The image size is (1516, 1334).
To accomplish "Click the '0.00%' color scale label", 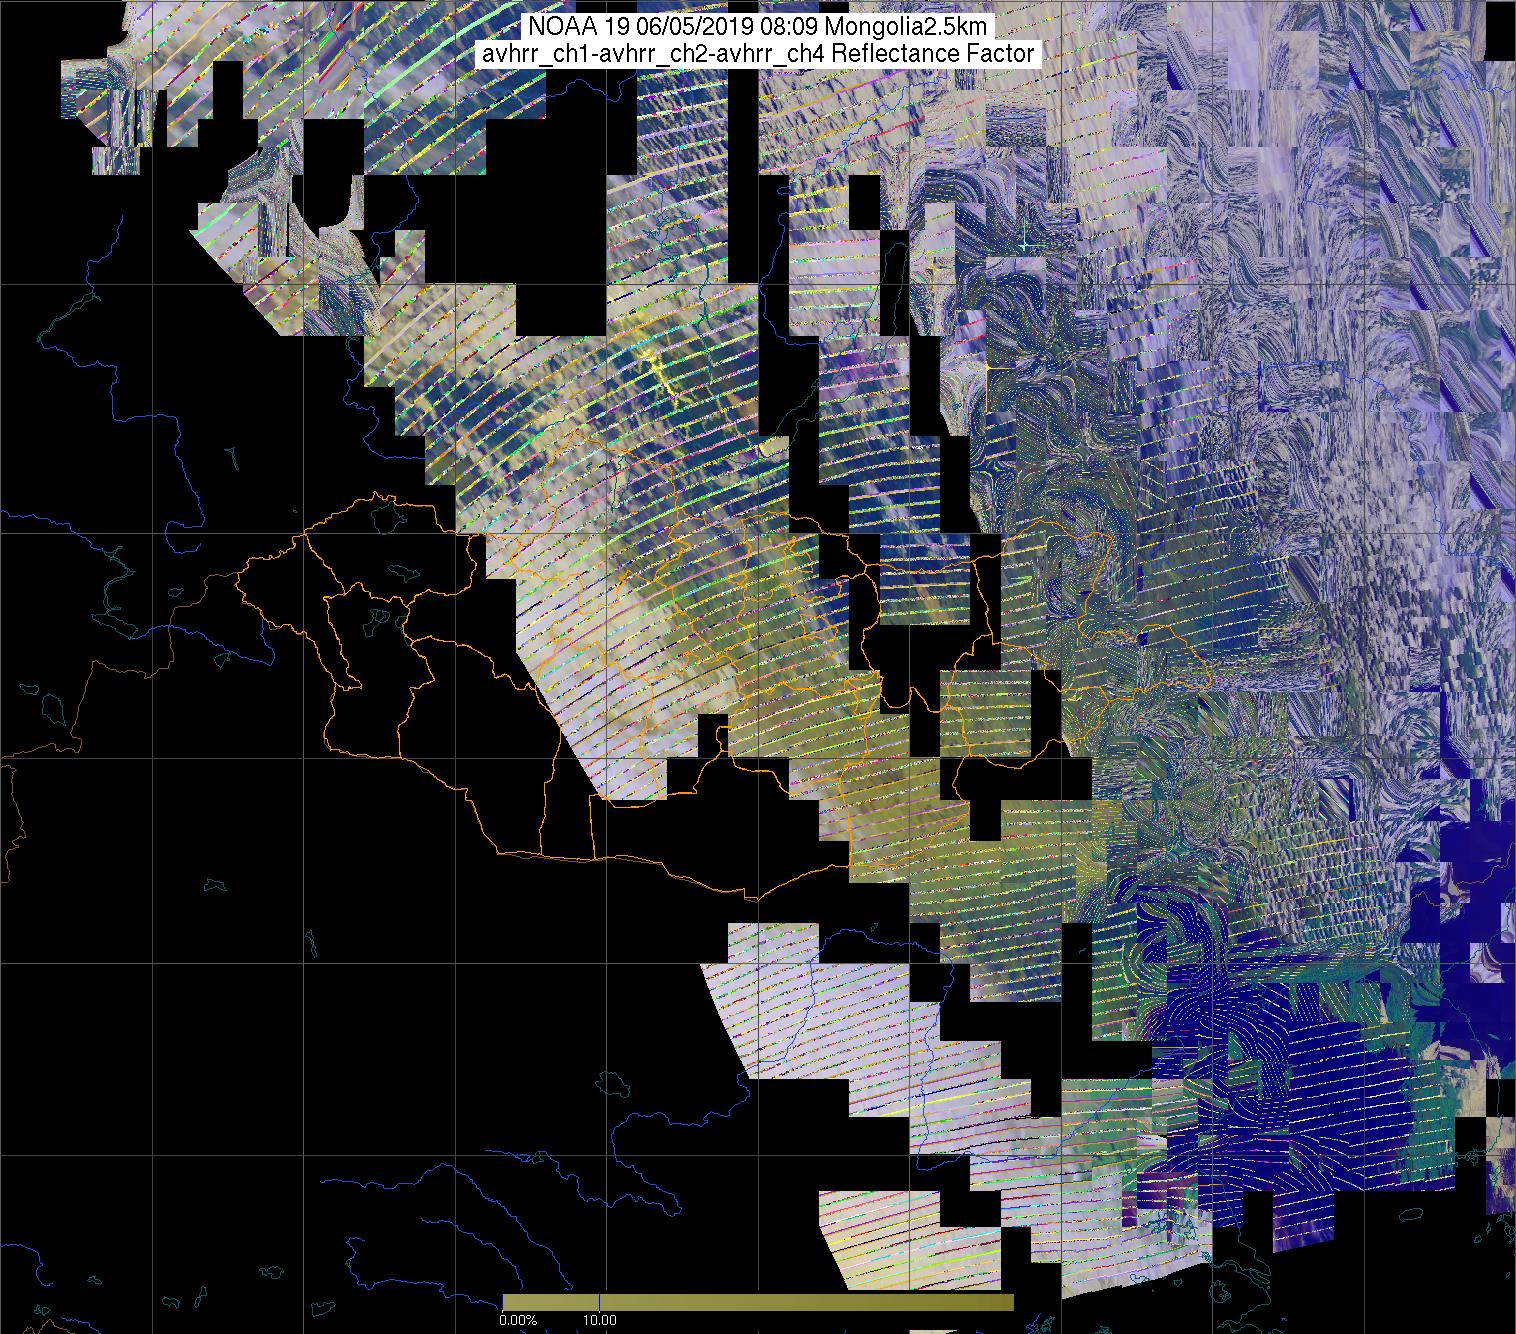I will pyautogui.click(x=518, y=1320).
